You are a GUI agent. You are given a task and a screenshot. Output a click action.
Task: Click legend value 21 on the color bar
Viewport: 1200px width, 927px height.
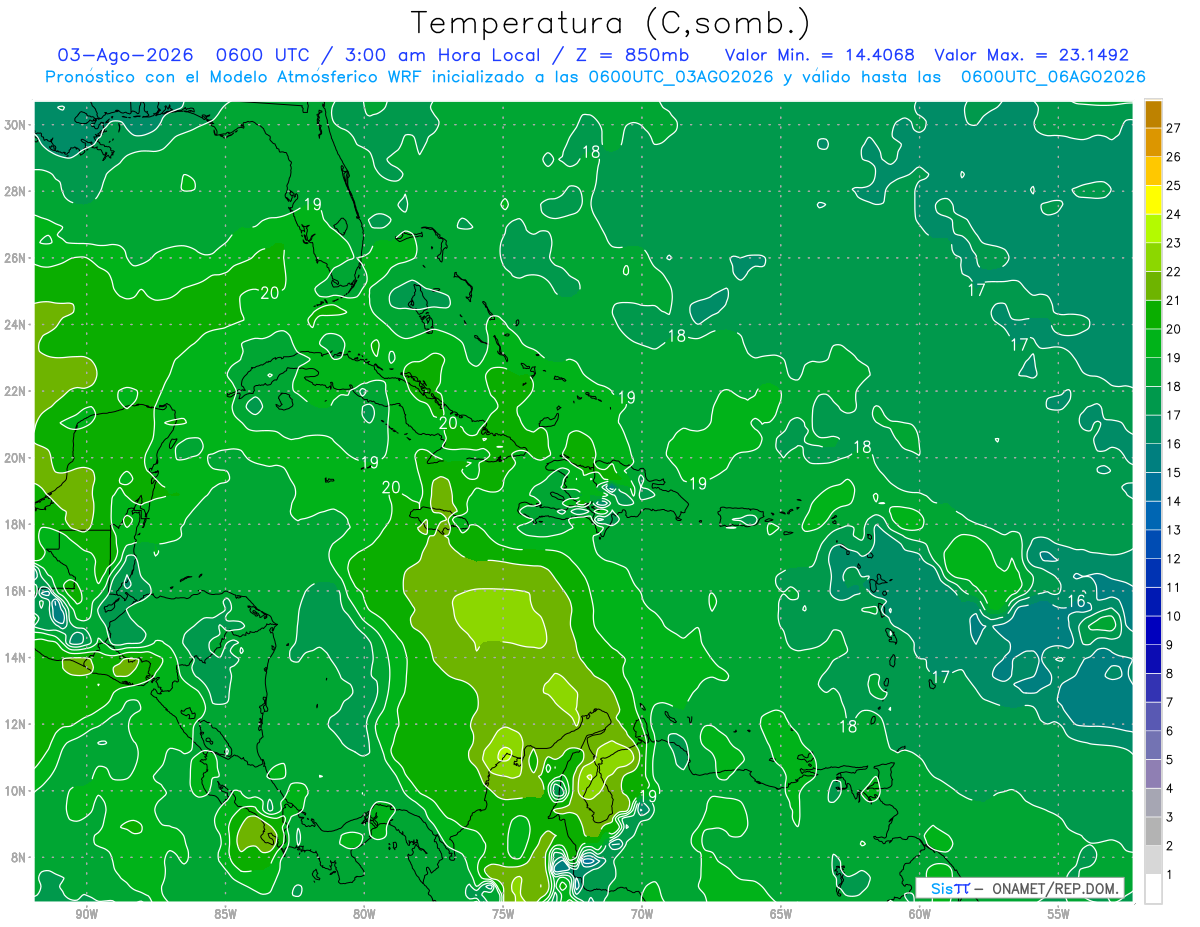[1174, 300]
